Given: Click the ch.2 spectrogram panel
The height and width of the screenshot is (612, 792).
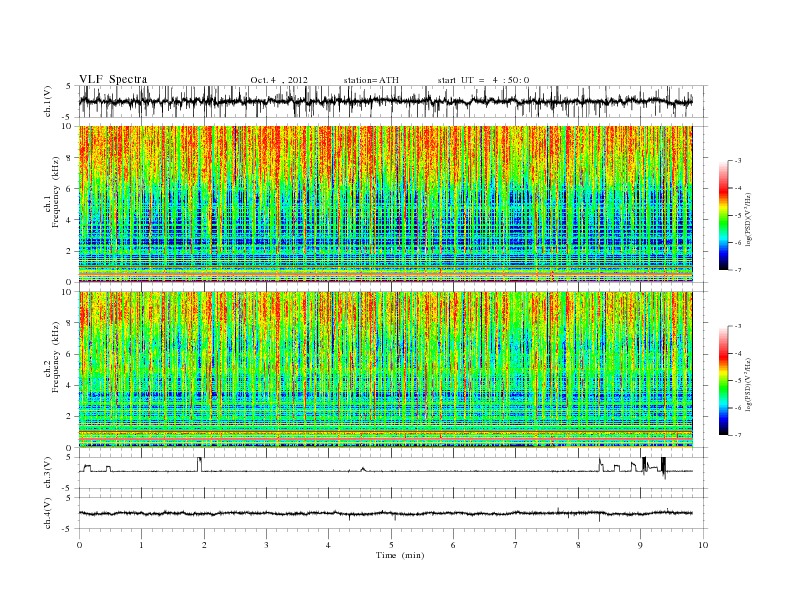Looking at the screenshot, I should point(386,369).
